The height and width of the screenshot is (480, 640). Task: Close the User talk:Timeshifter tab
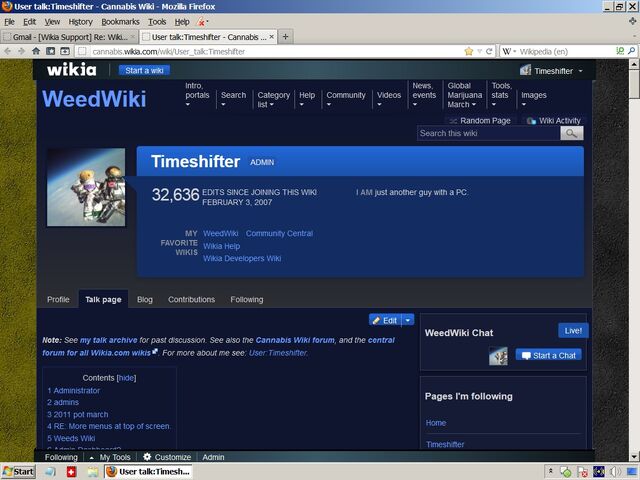271,37
